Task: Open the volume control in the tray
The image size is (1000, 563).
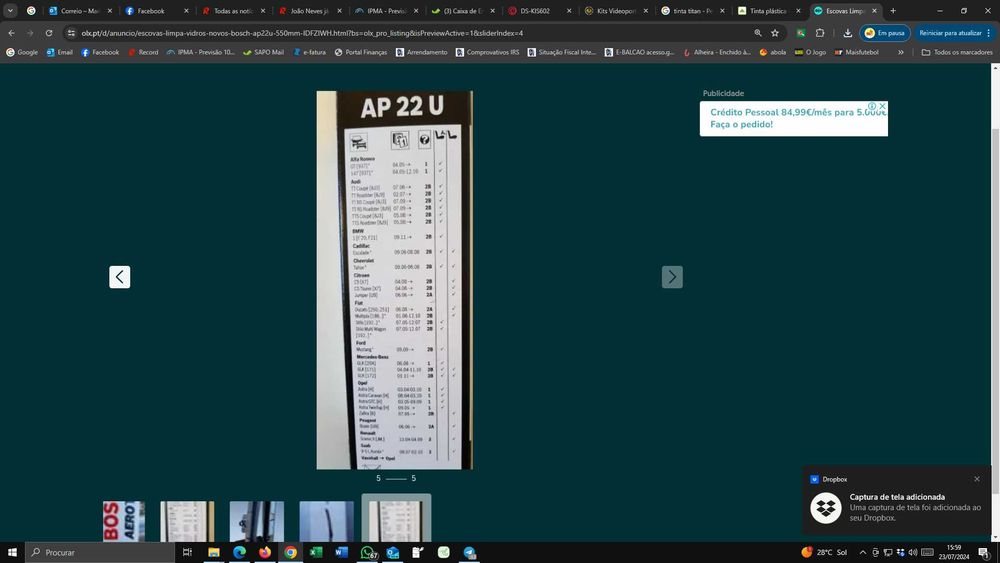Action: pyautogui.click(x=913, y=552)
